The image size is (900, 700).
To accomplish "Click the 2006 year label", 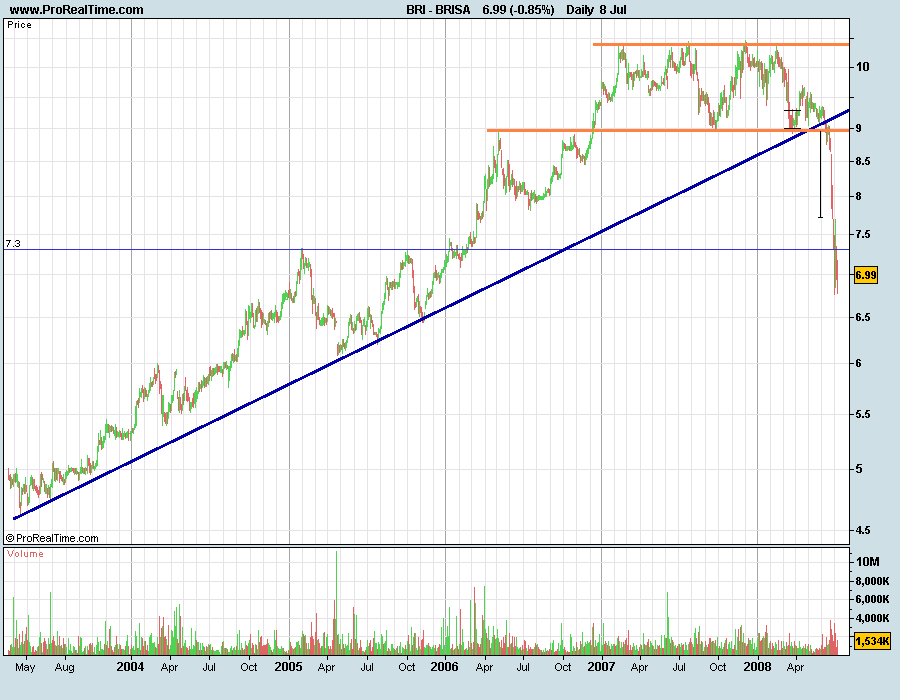I will tap(445, 667).
